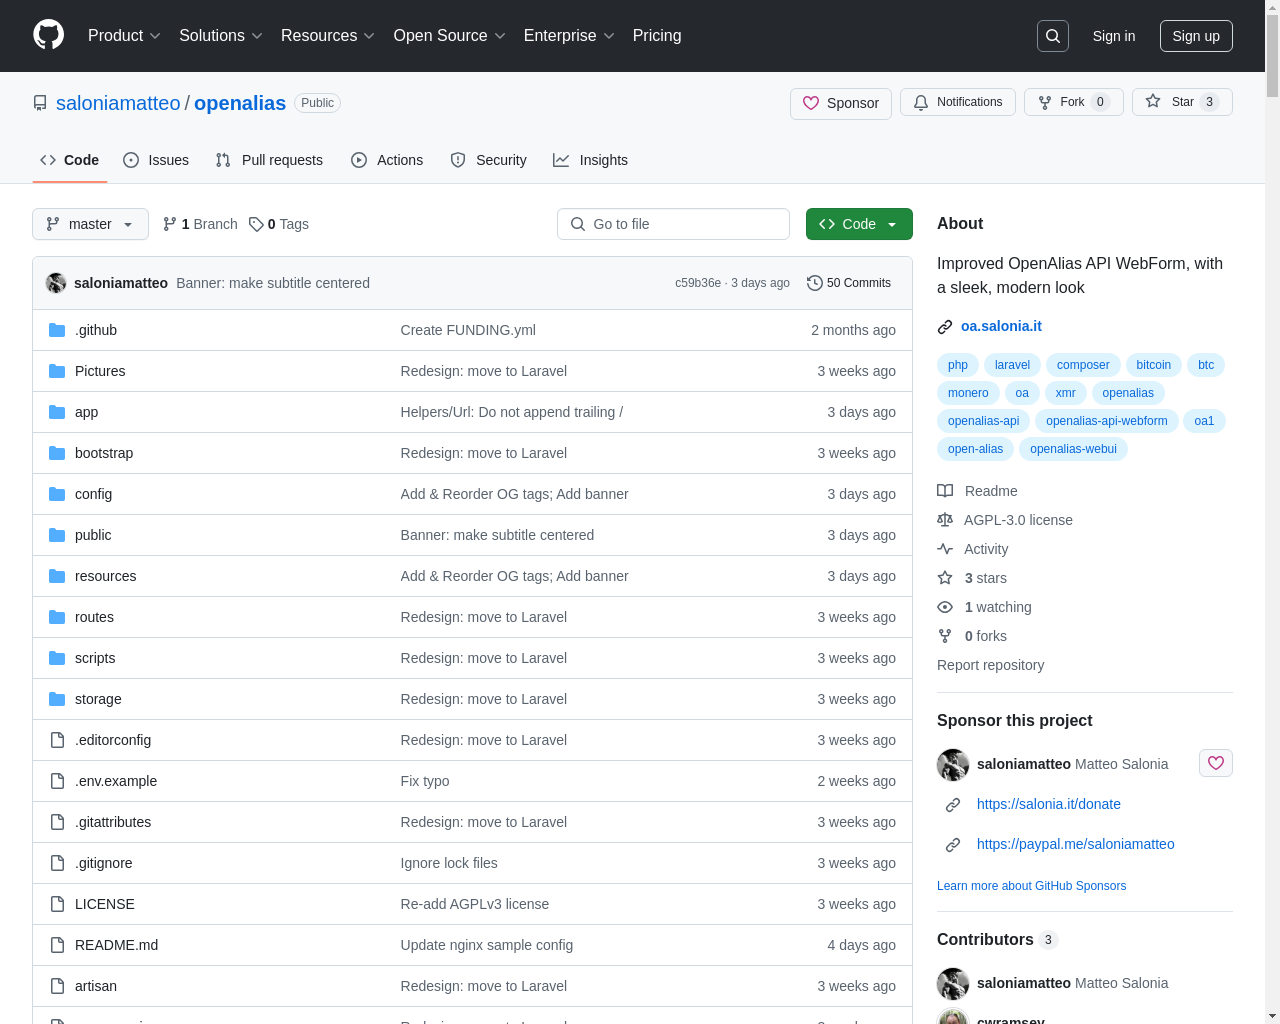1280x1024 pixels.
Task: Open the commit message 'Fix typo'
Action: 425,781
